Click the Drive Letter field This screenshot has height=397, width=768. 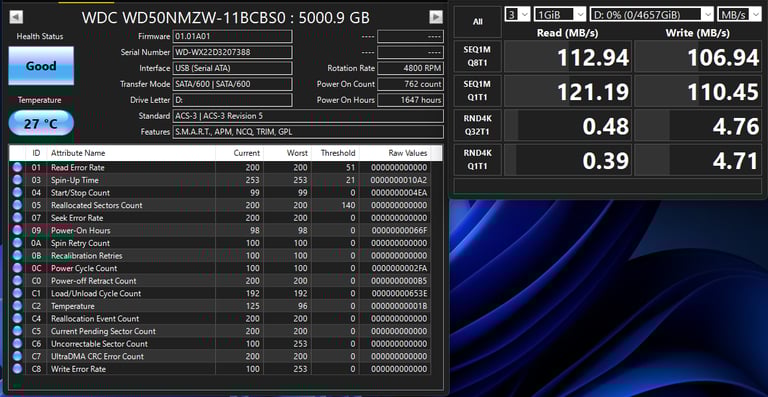tap(233, 100)
